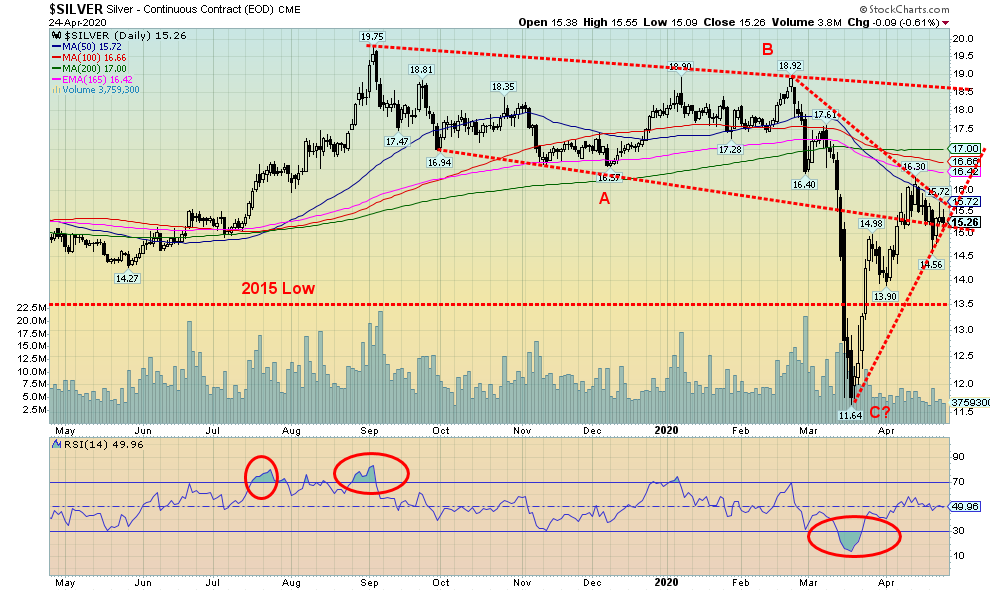Click the red C? wave label
The height and width of the screenshot is (591, 990).
pos(880,411)
